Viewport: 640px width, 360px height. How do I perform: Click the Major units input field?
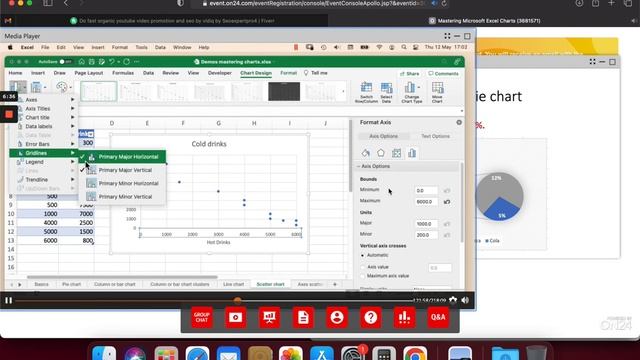426,224
